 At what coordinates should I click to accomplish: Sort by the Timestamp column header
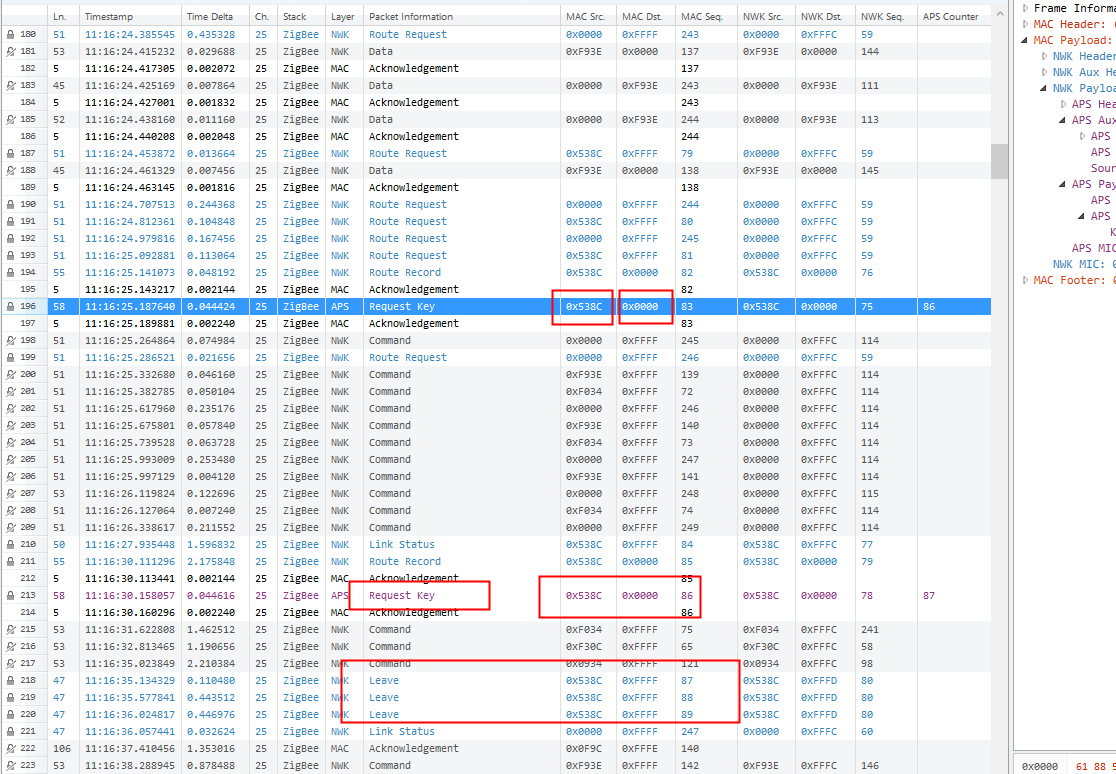coord(130,17)
